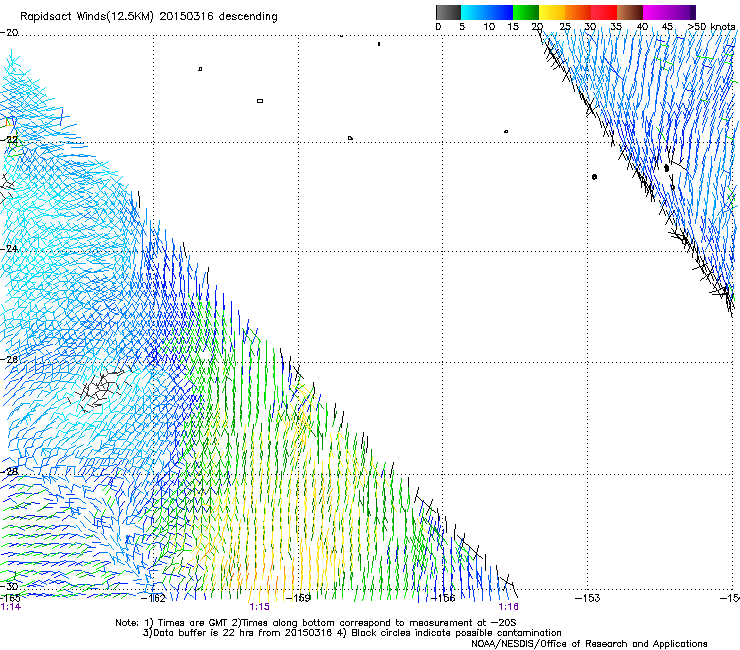The width and height of the screenshot is (740, 650).
Task: Click the purple '1:15' time label
Action: point(260,607)
